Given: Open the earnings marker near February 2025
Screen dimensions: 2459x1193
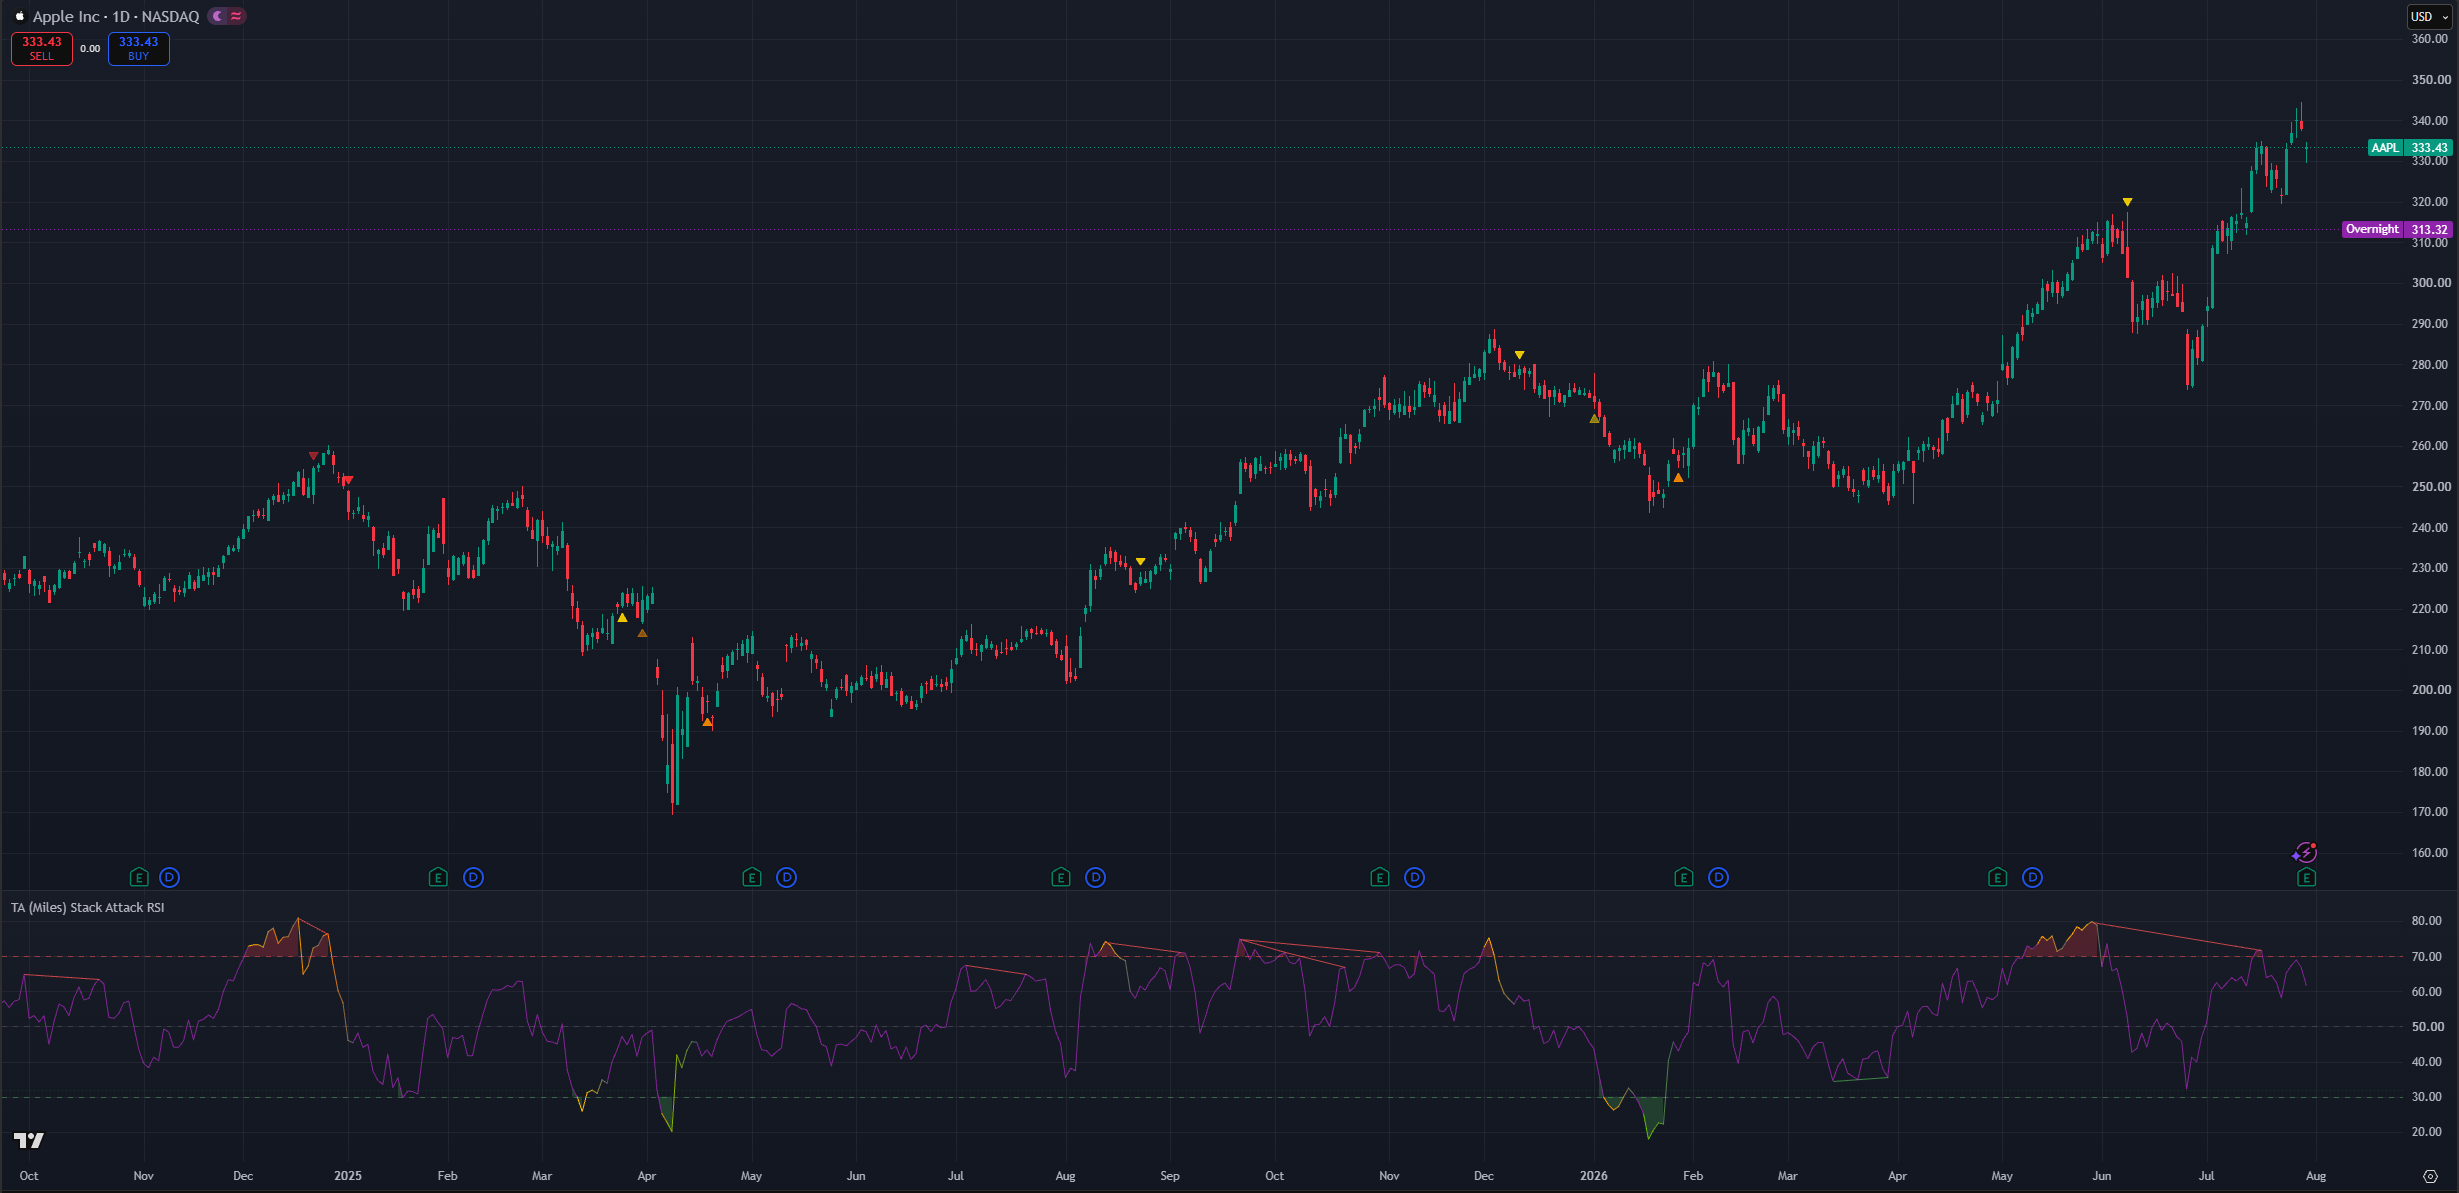Looking at the screenshot, I should pyautogui.click(x=438, y=878).
